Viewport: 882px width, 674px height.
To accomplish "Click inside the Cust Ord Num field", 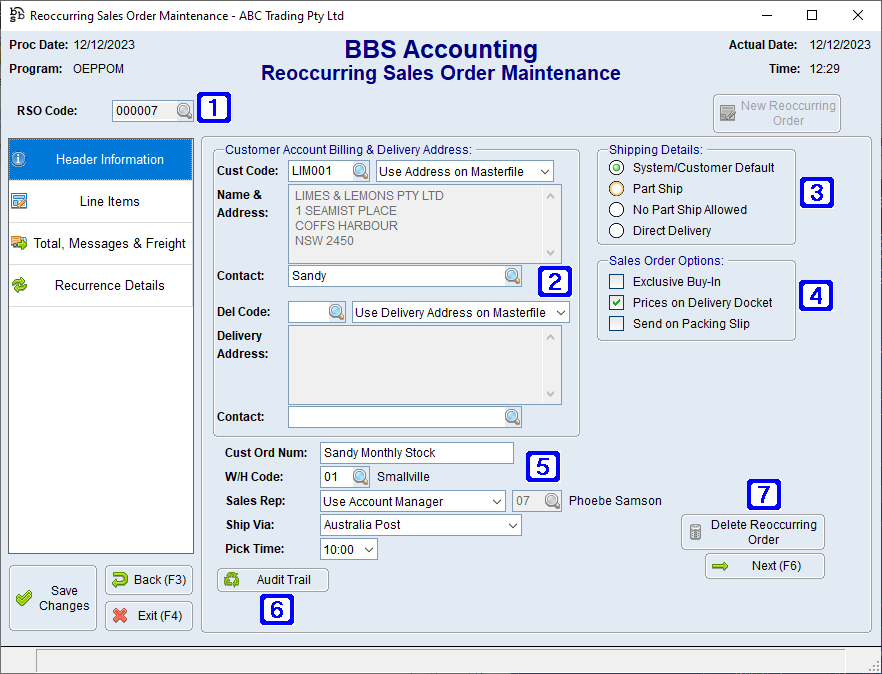I will (x=416, y=453).
